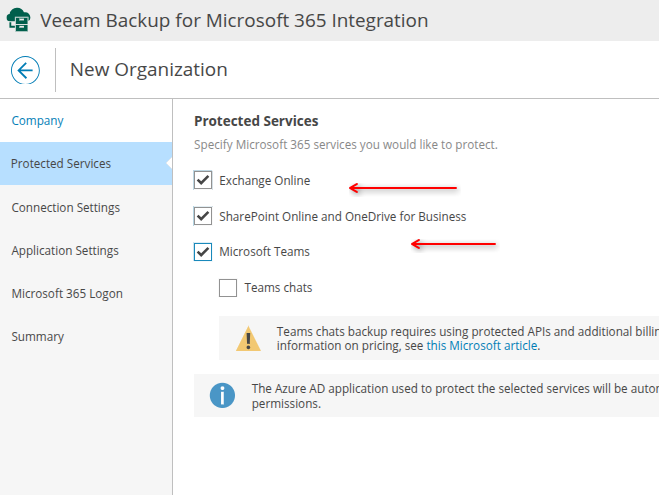This screenshot has height=495, width=659.
Task: Click the Protected Services section heading
Action: click(256, 121)
